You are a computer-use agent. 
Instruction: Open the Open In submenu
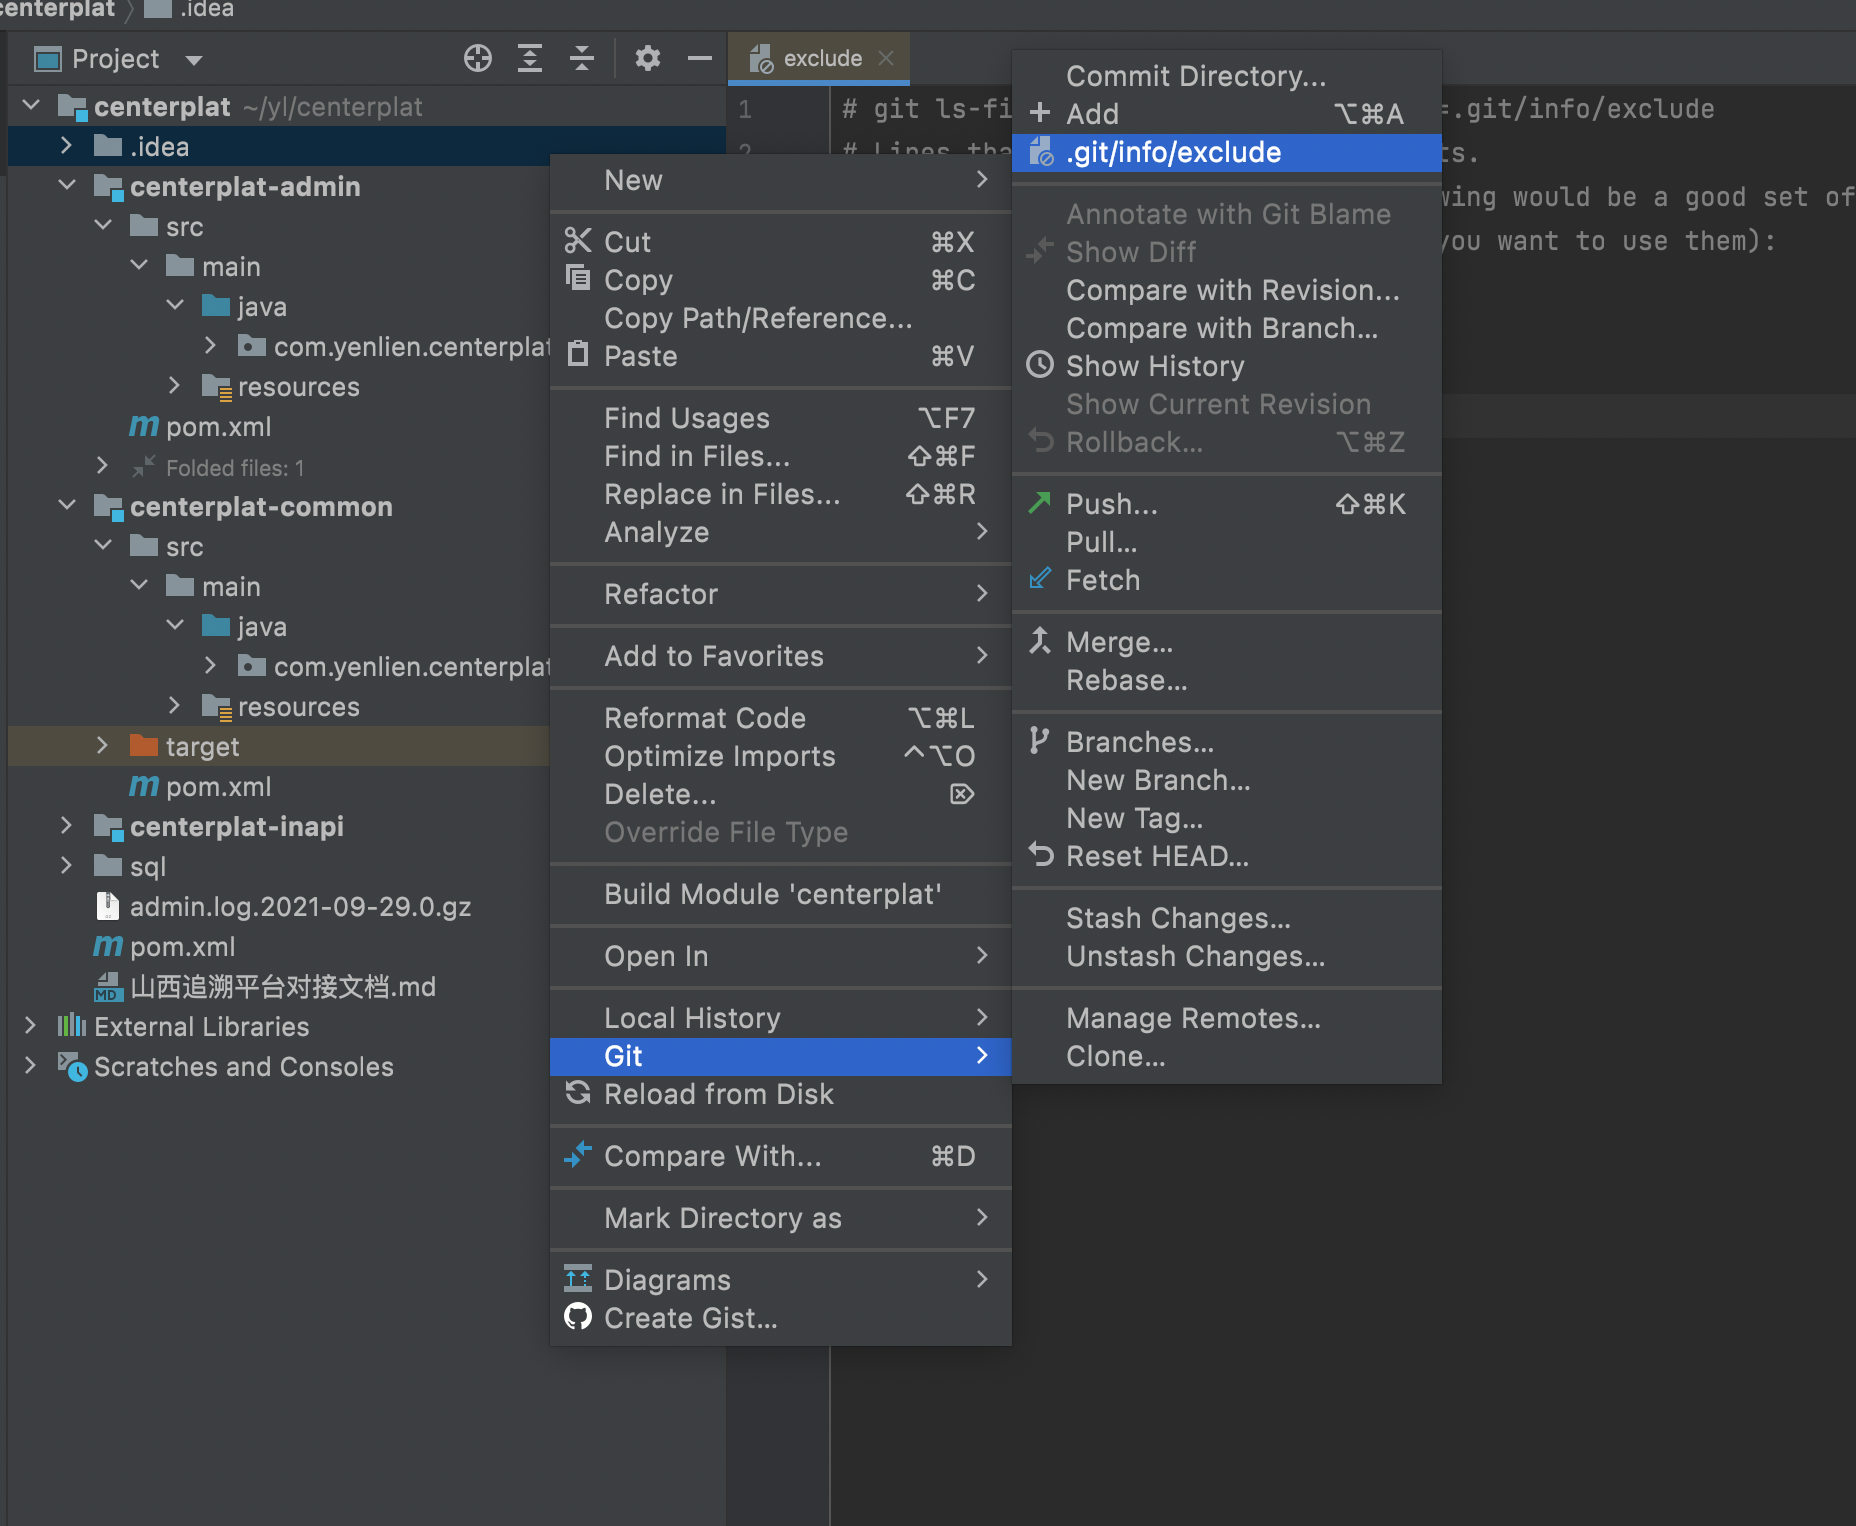click(780, 956)
